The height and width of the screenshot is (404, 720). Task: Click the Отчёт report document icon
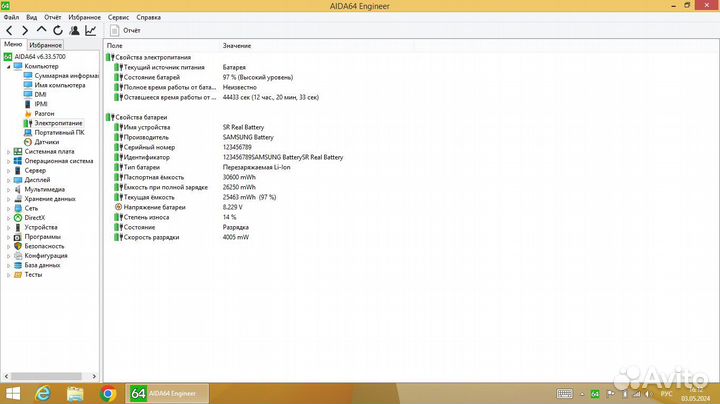[114, 31]
